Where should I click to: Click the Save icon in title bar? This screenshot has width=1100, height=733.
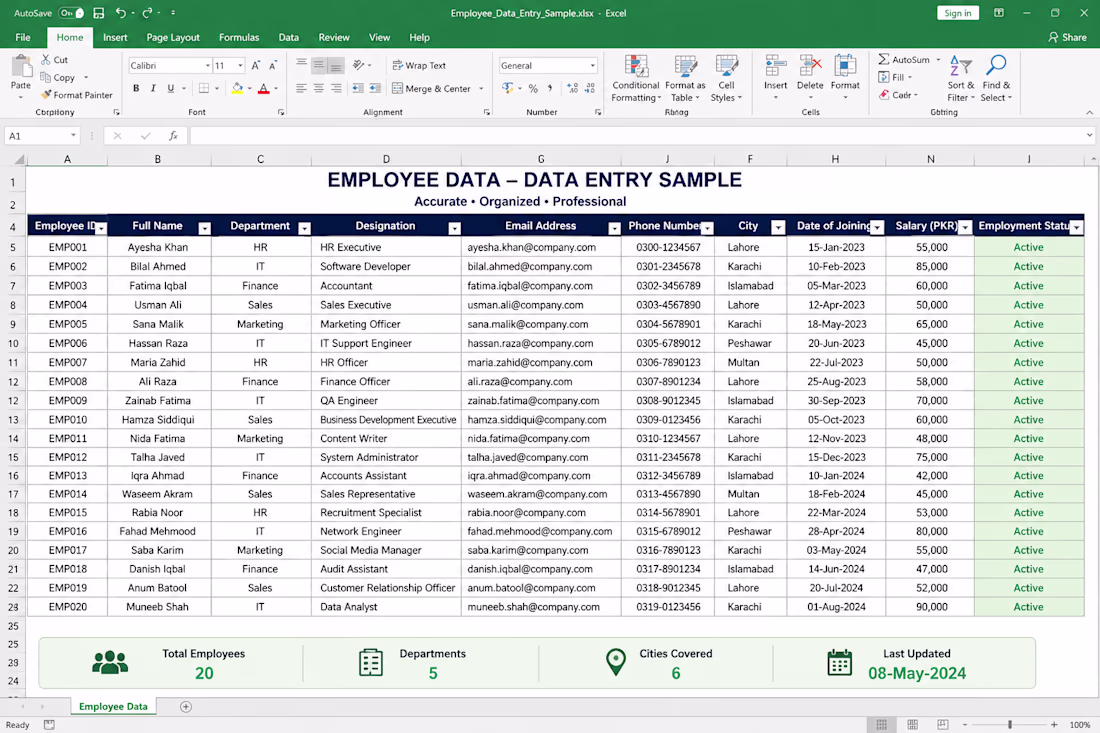tap(99, 13)
